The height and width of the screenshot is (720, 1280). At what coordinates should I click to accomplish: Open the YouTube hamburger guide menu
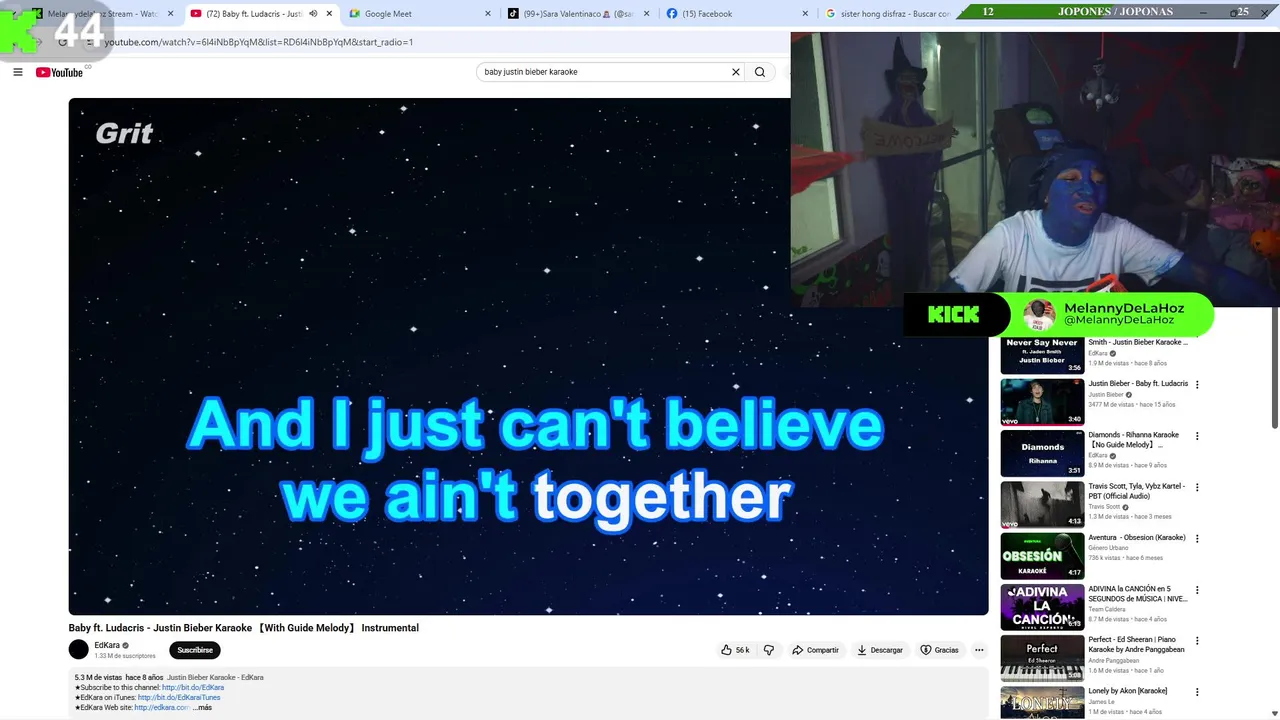[18, 72]
